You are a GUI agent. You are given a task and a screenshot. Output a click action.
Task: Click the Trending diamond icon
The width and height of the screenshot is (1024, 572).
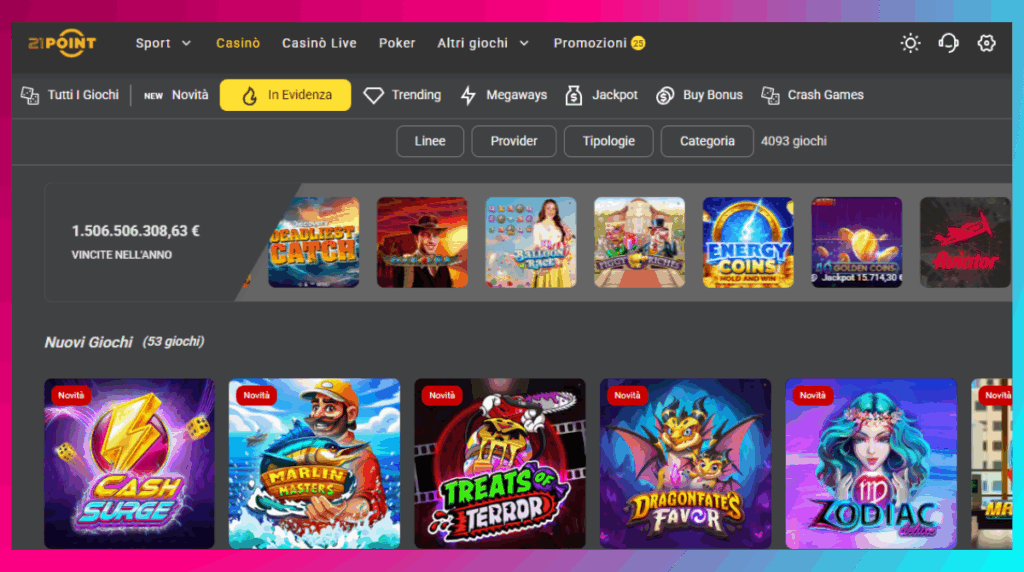coord(374,95)
